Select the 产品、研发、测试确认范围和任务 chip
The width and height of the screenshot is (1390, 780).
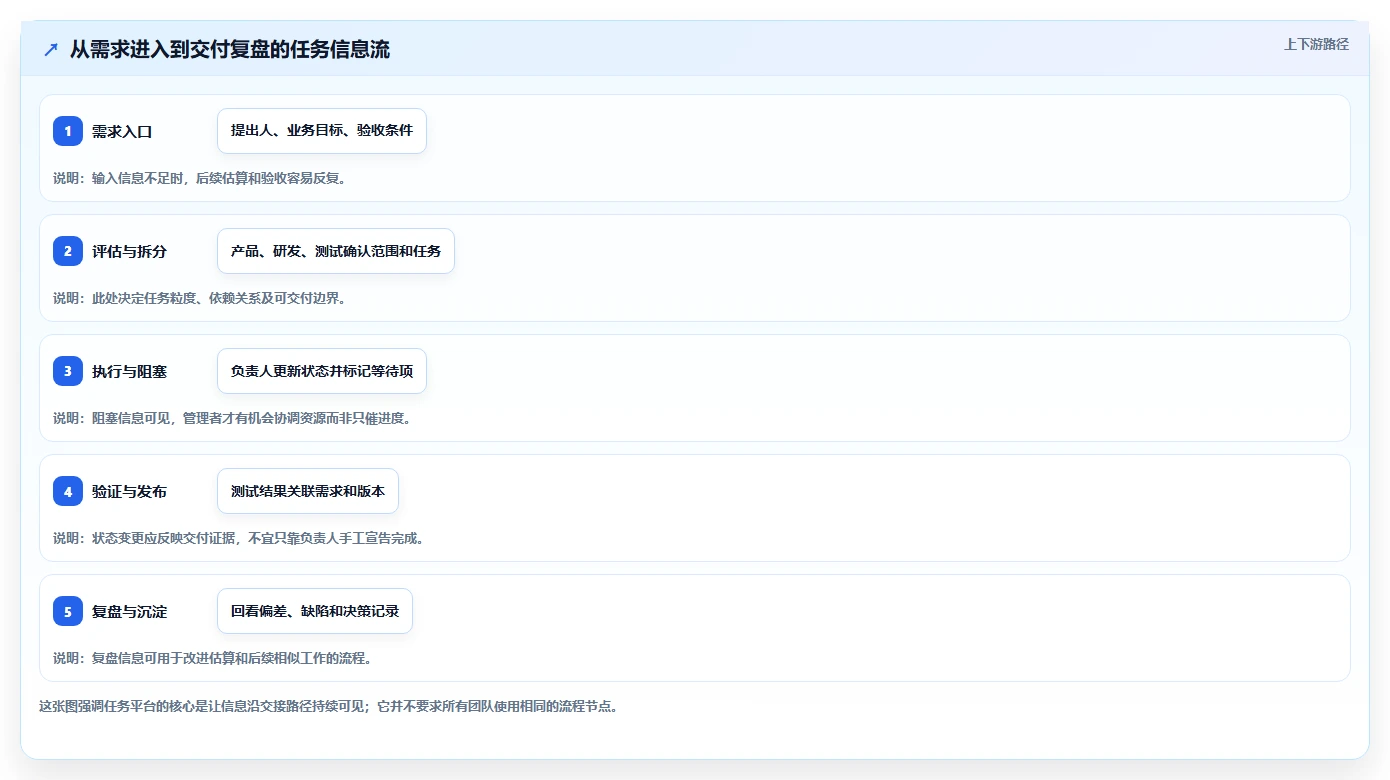(x=336, y=251)
